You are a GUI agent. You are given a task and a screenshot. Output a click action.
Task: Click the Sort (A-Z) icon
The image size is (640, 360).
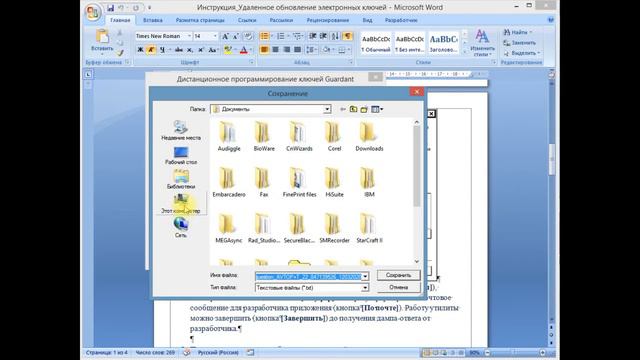(335, 36)
